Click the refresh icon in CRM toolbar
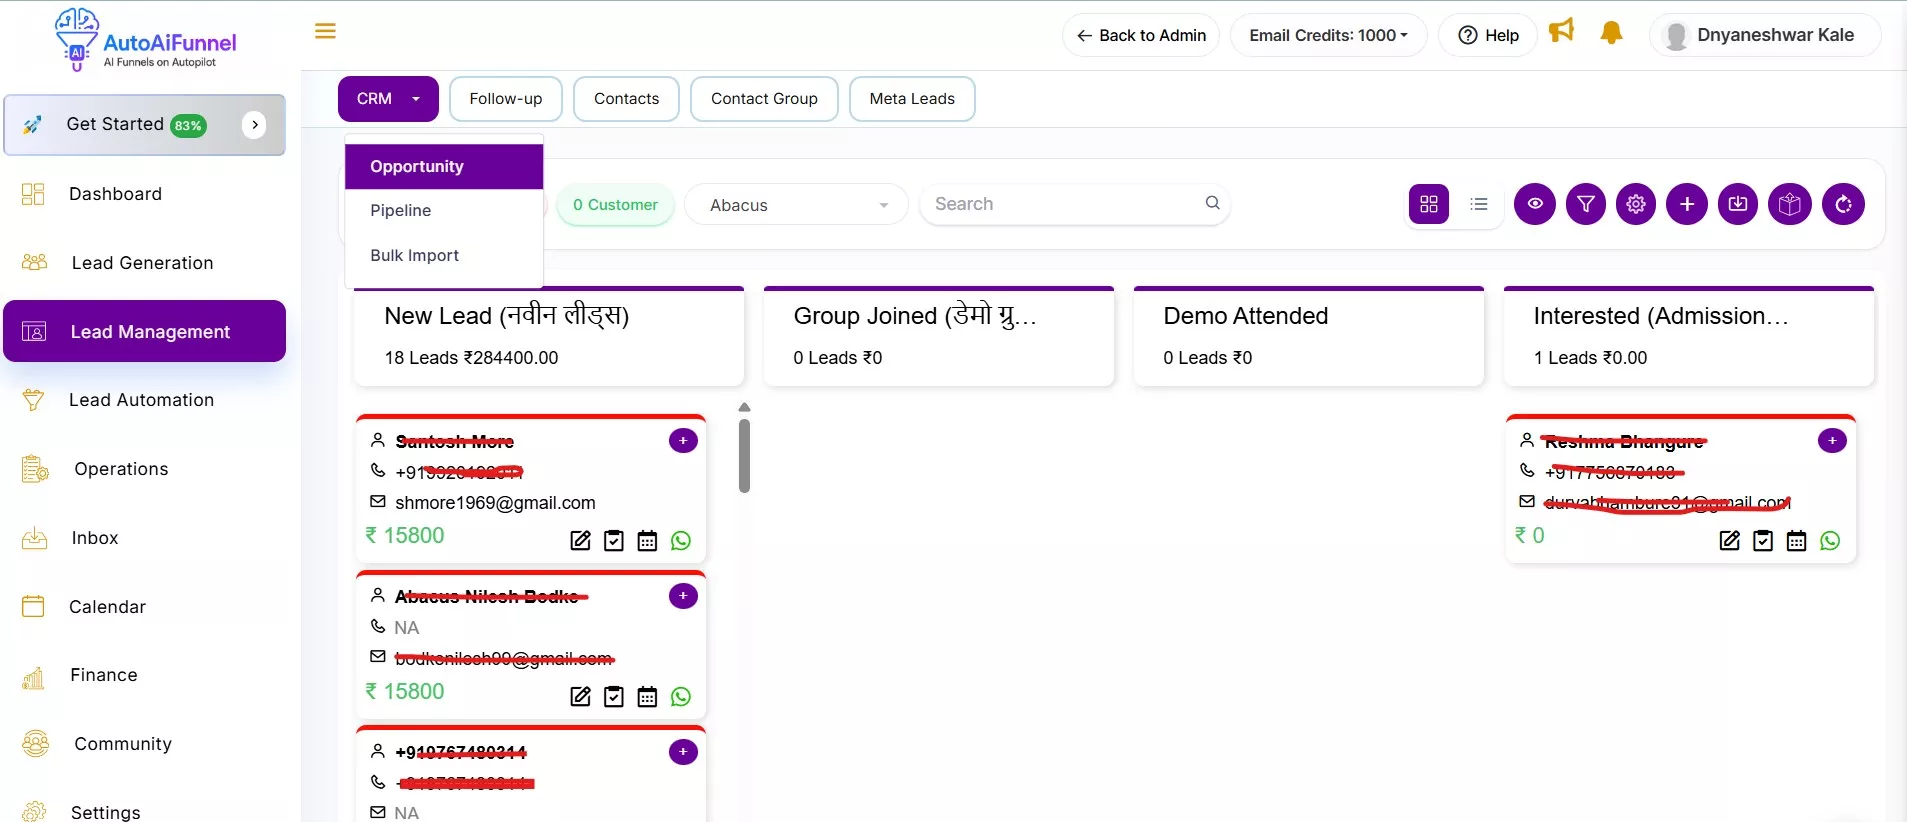Viewport: 1907px width, 822px height. coord(1843,204)
